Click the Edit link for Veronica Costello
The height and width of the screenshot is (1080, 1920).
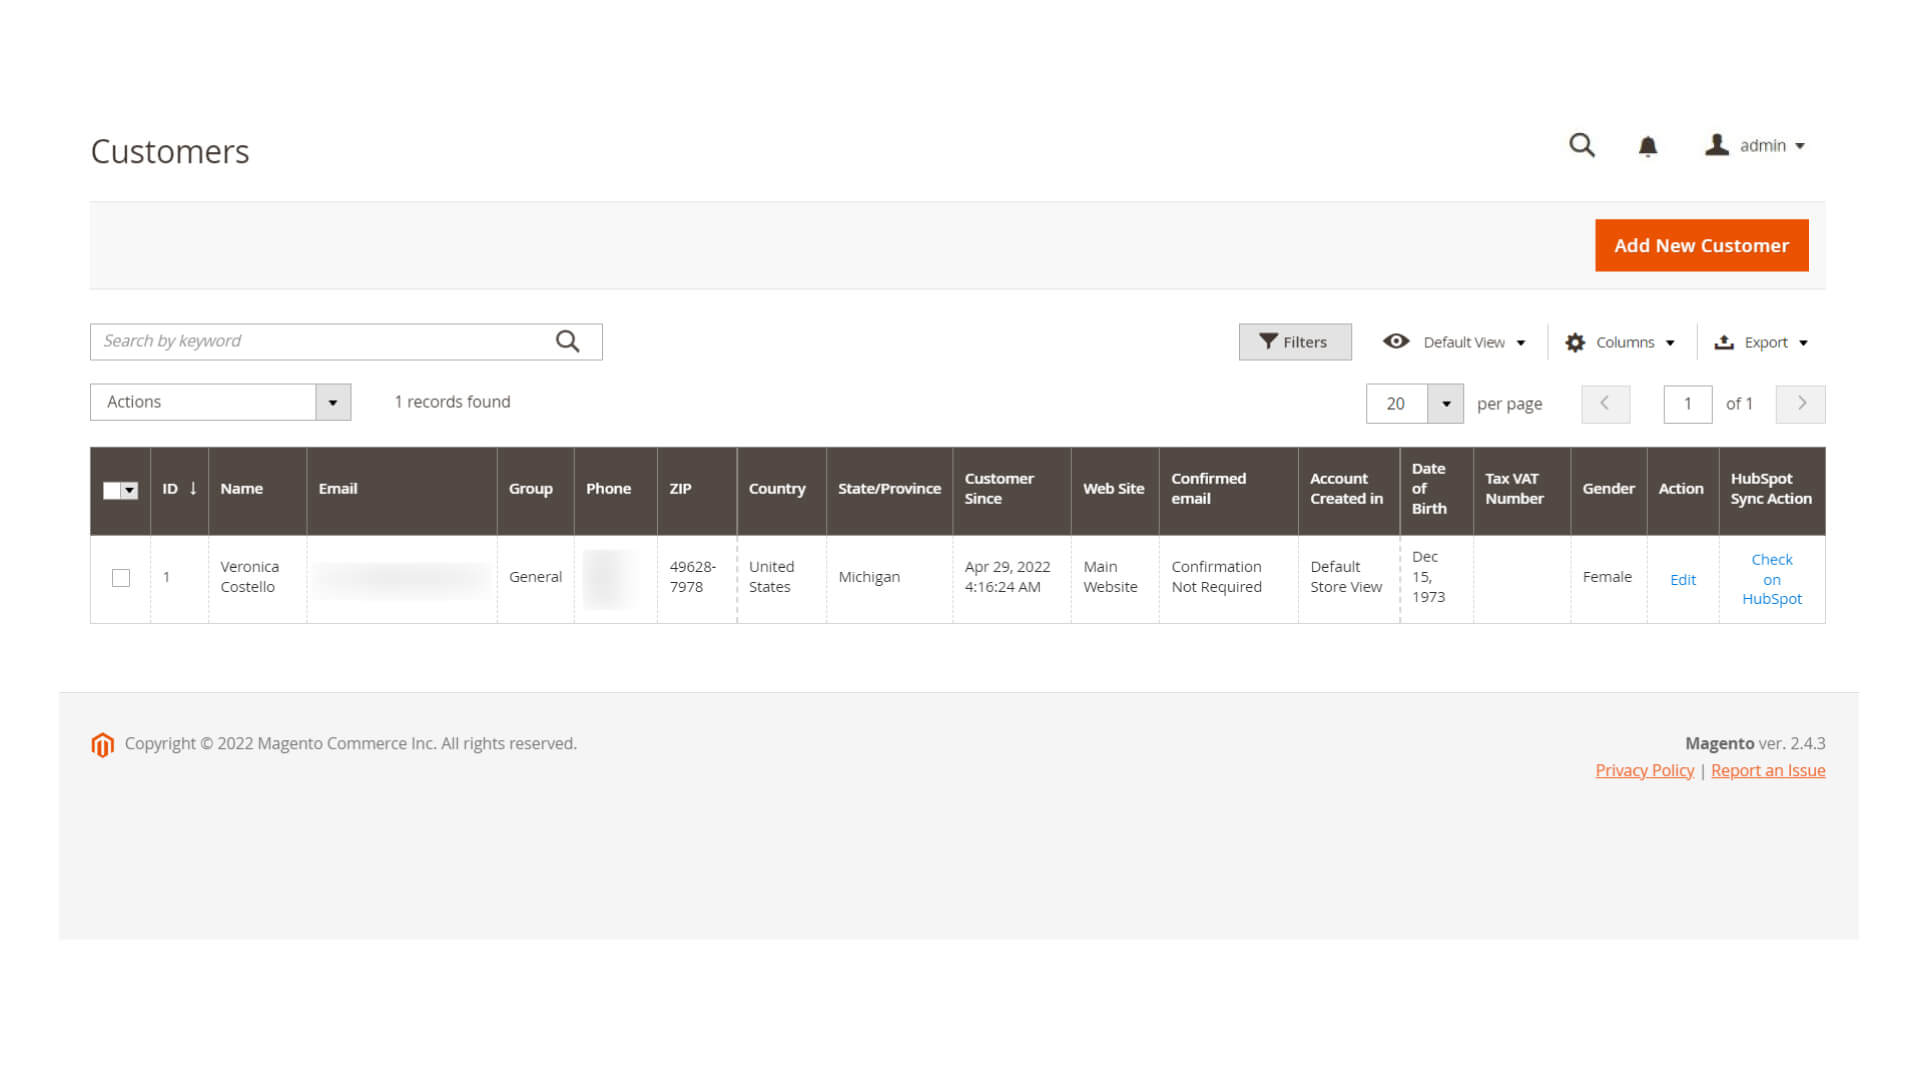point(1682,580)
